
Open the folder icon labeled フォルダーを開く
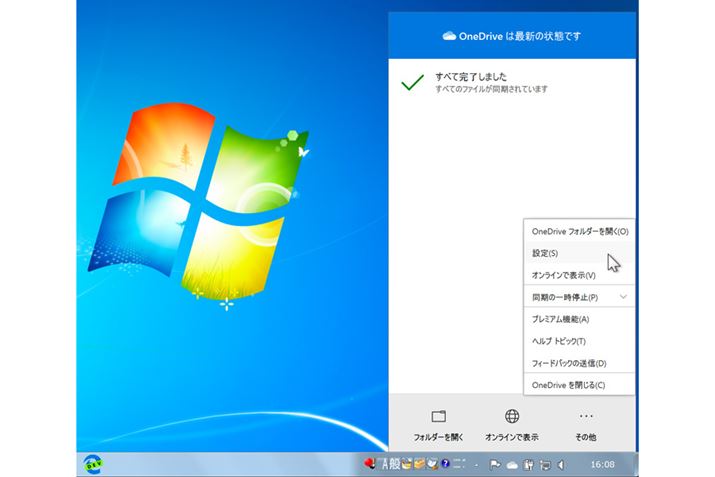[x=439, y=416]
